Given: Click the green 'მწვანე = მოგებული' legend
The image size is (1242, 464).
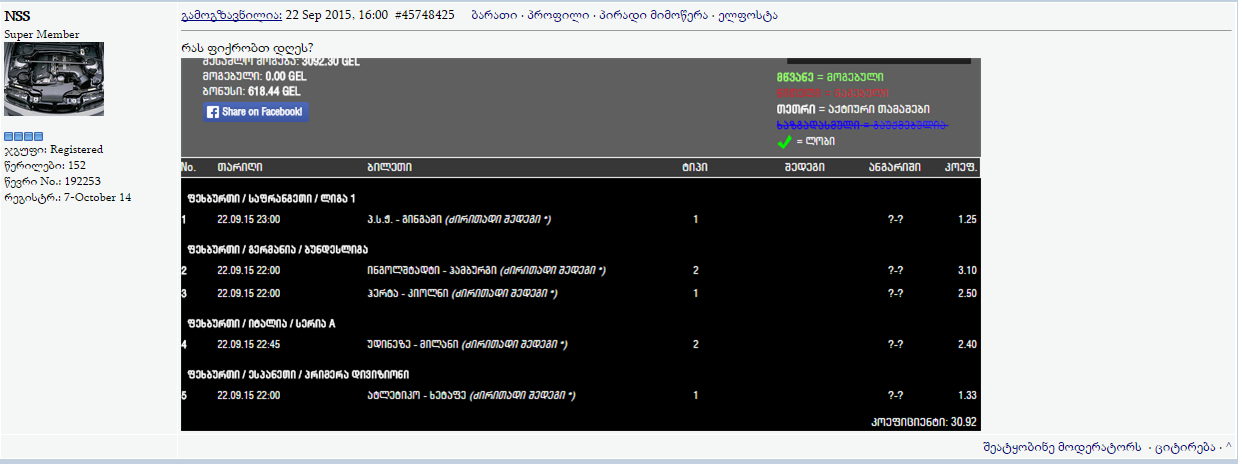Looking at the screenshot, I should (830, 77).
